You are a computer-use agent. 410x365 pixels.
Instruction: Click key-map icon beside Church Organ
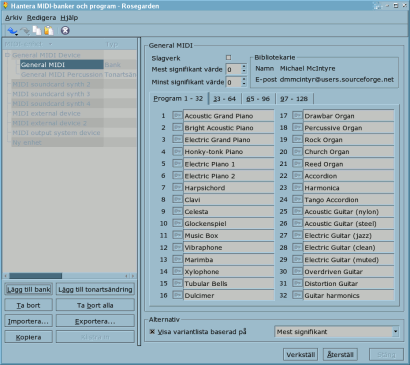coord(297,151)
